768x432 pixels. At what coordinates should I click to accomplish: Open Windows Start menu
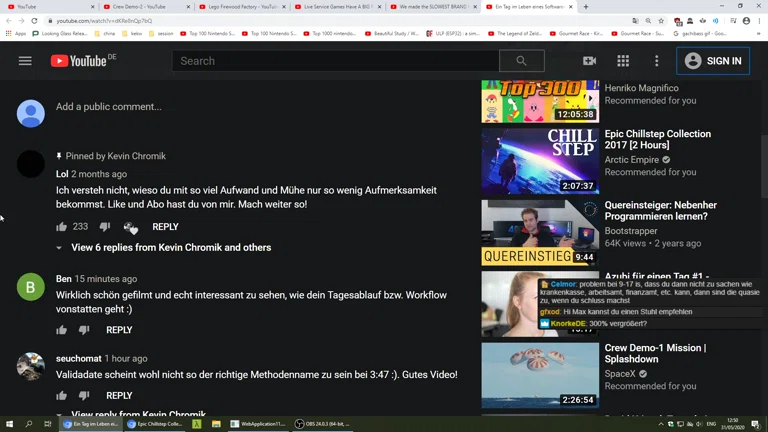pos(9,424)
